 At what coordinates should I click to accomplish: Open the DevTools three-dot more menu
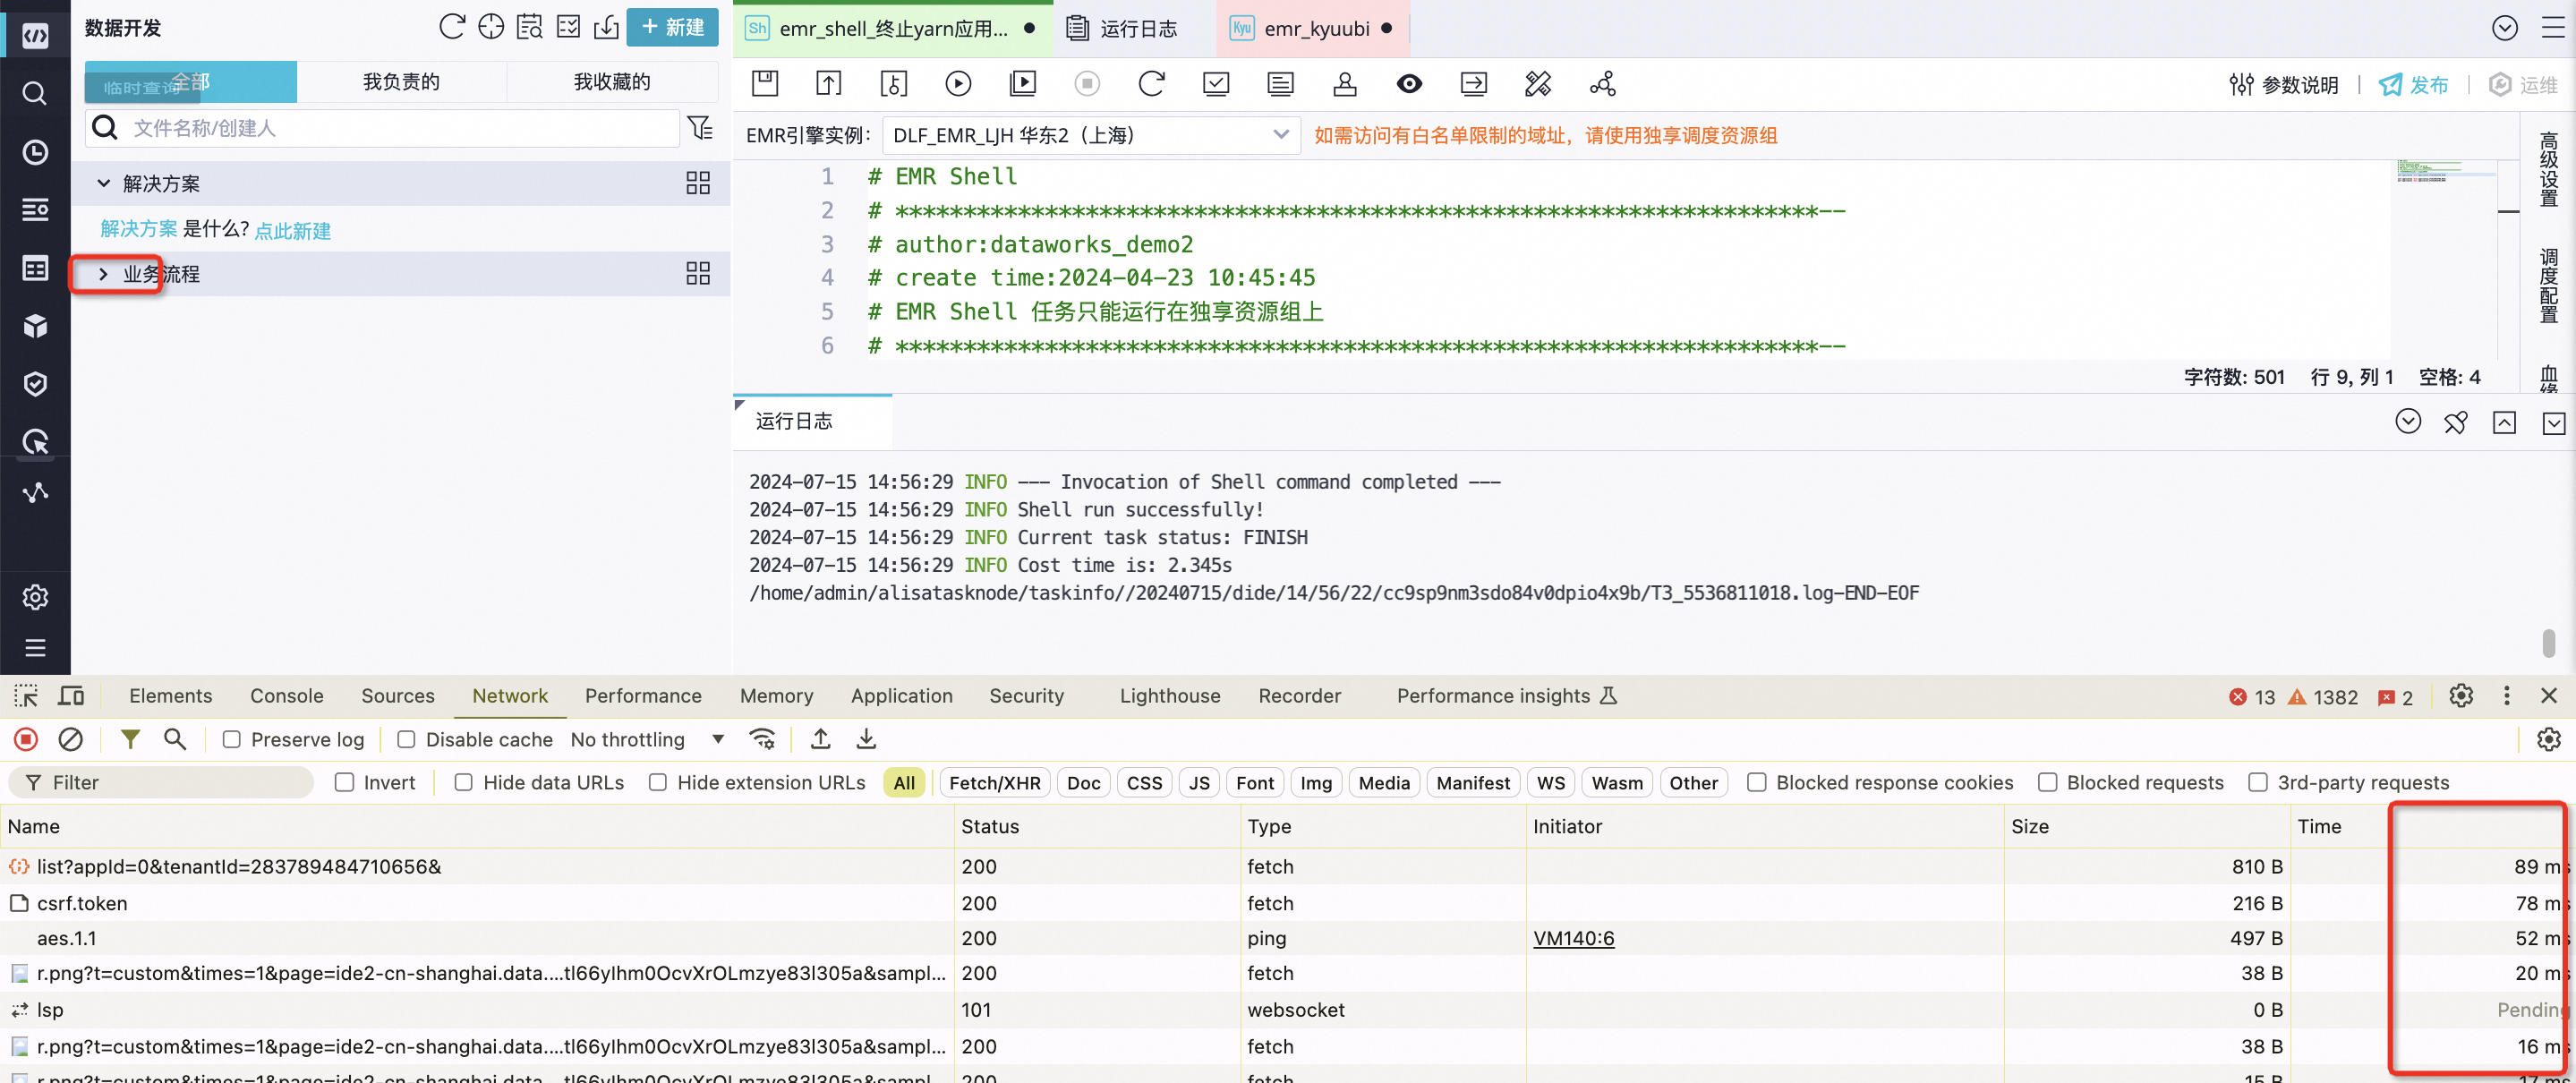click(x=2506, y=696)
